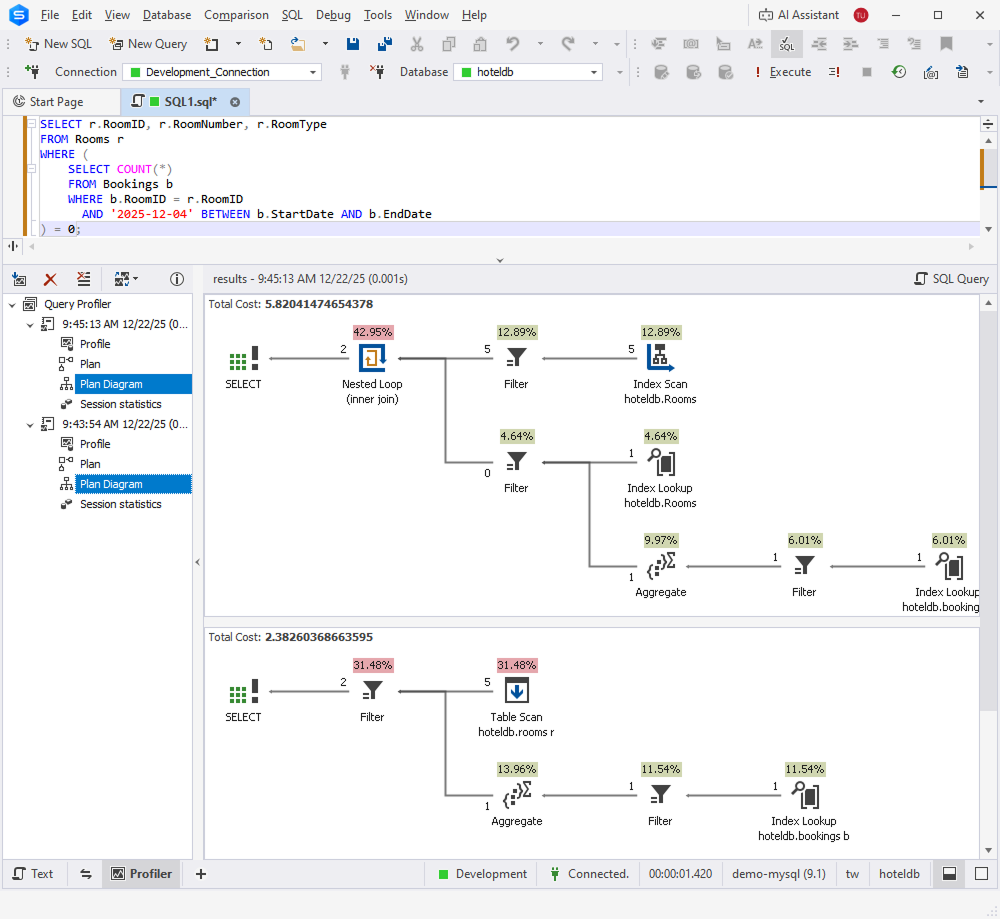Click the Cut toolbar icon
The height and width of the screenshot is (919, 1000).
coord(417,44)
